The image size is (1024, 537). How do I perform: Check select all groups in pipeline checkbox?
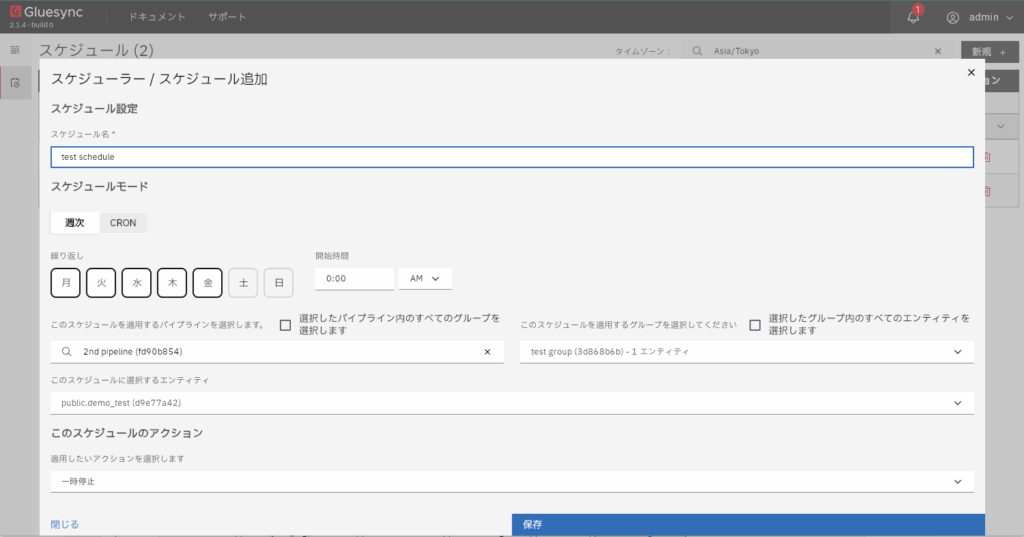click(x=286, y=325)
